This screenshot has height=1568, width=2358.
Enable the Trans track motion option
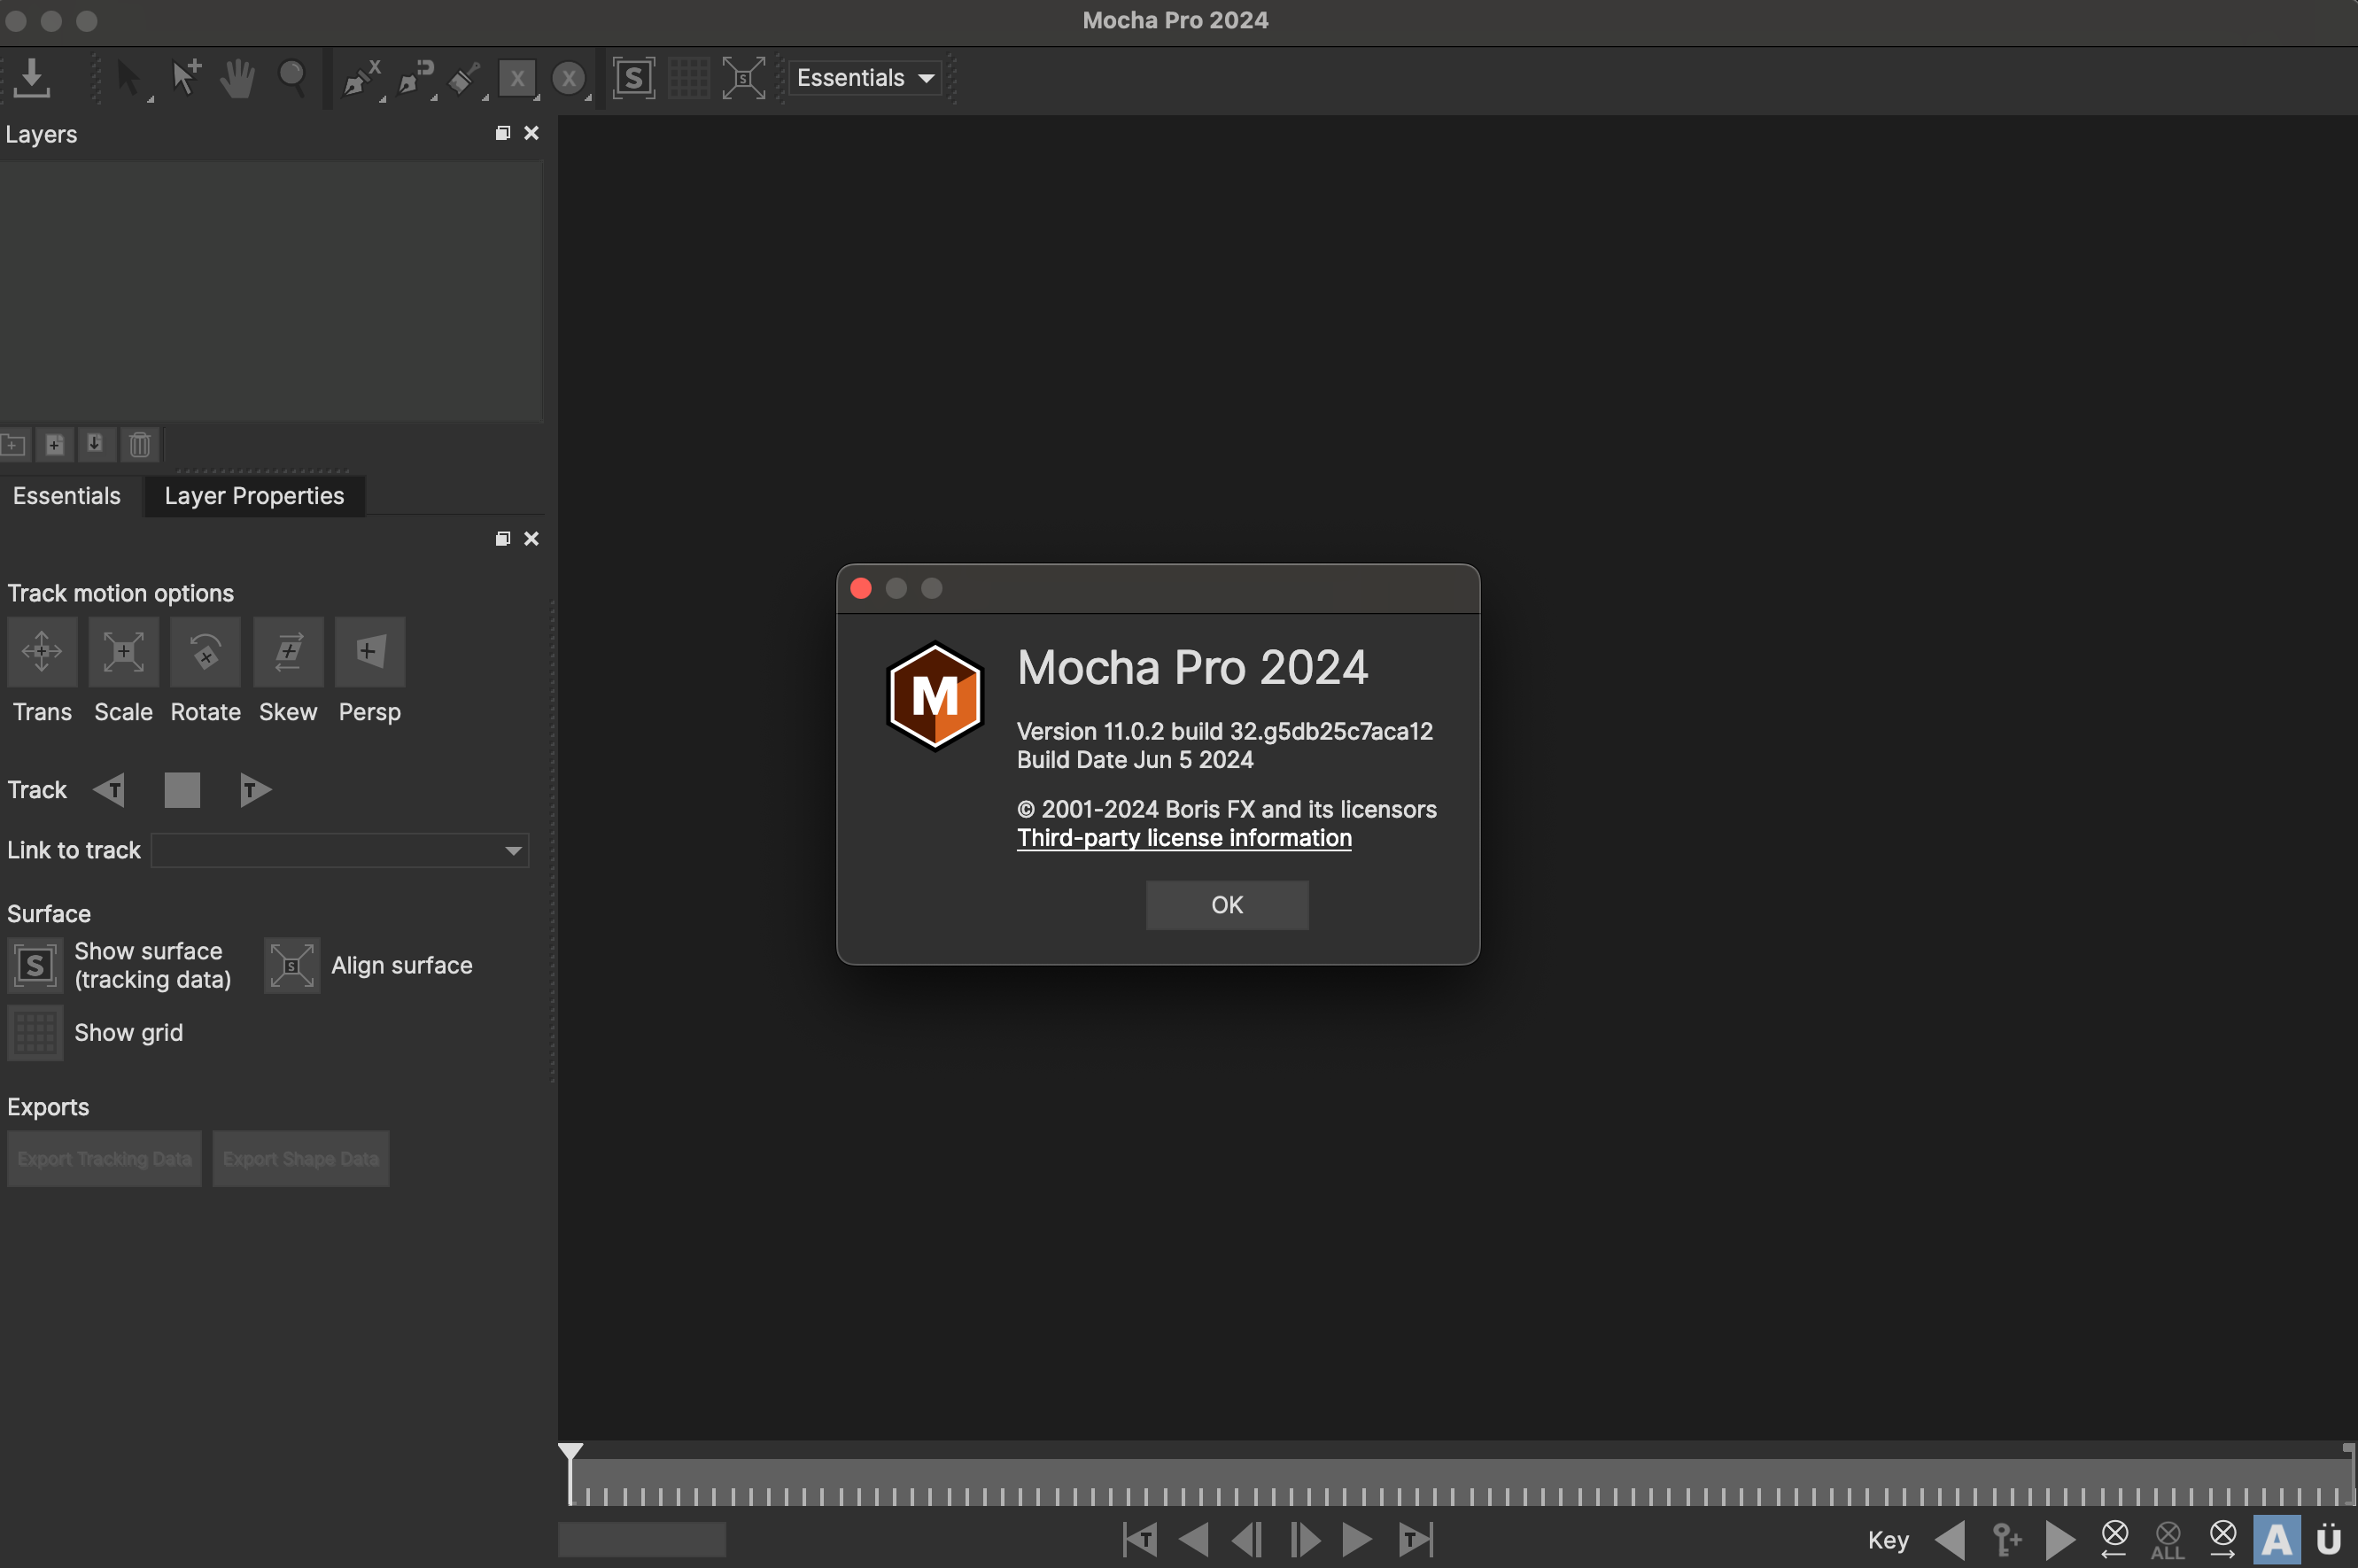pyautogui.click(x=42, y=652)
